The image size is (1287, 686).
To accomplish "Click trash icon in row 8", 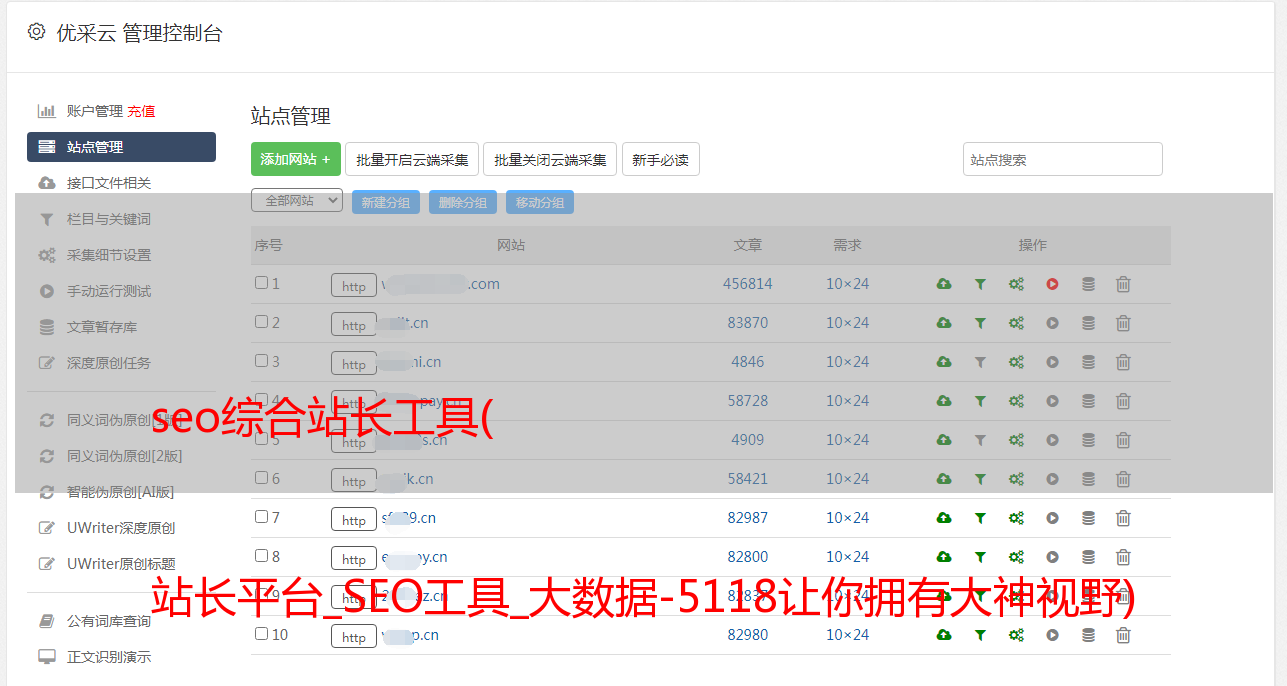I will pos(1123,557).
